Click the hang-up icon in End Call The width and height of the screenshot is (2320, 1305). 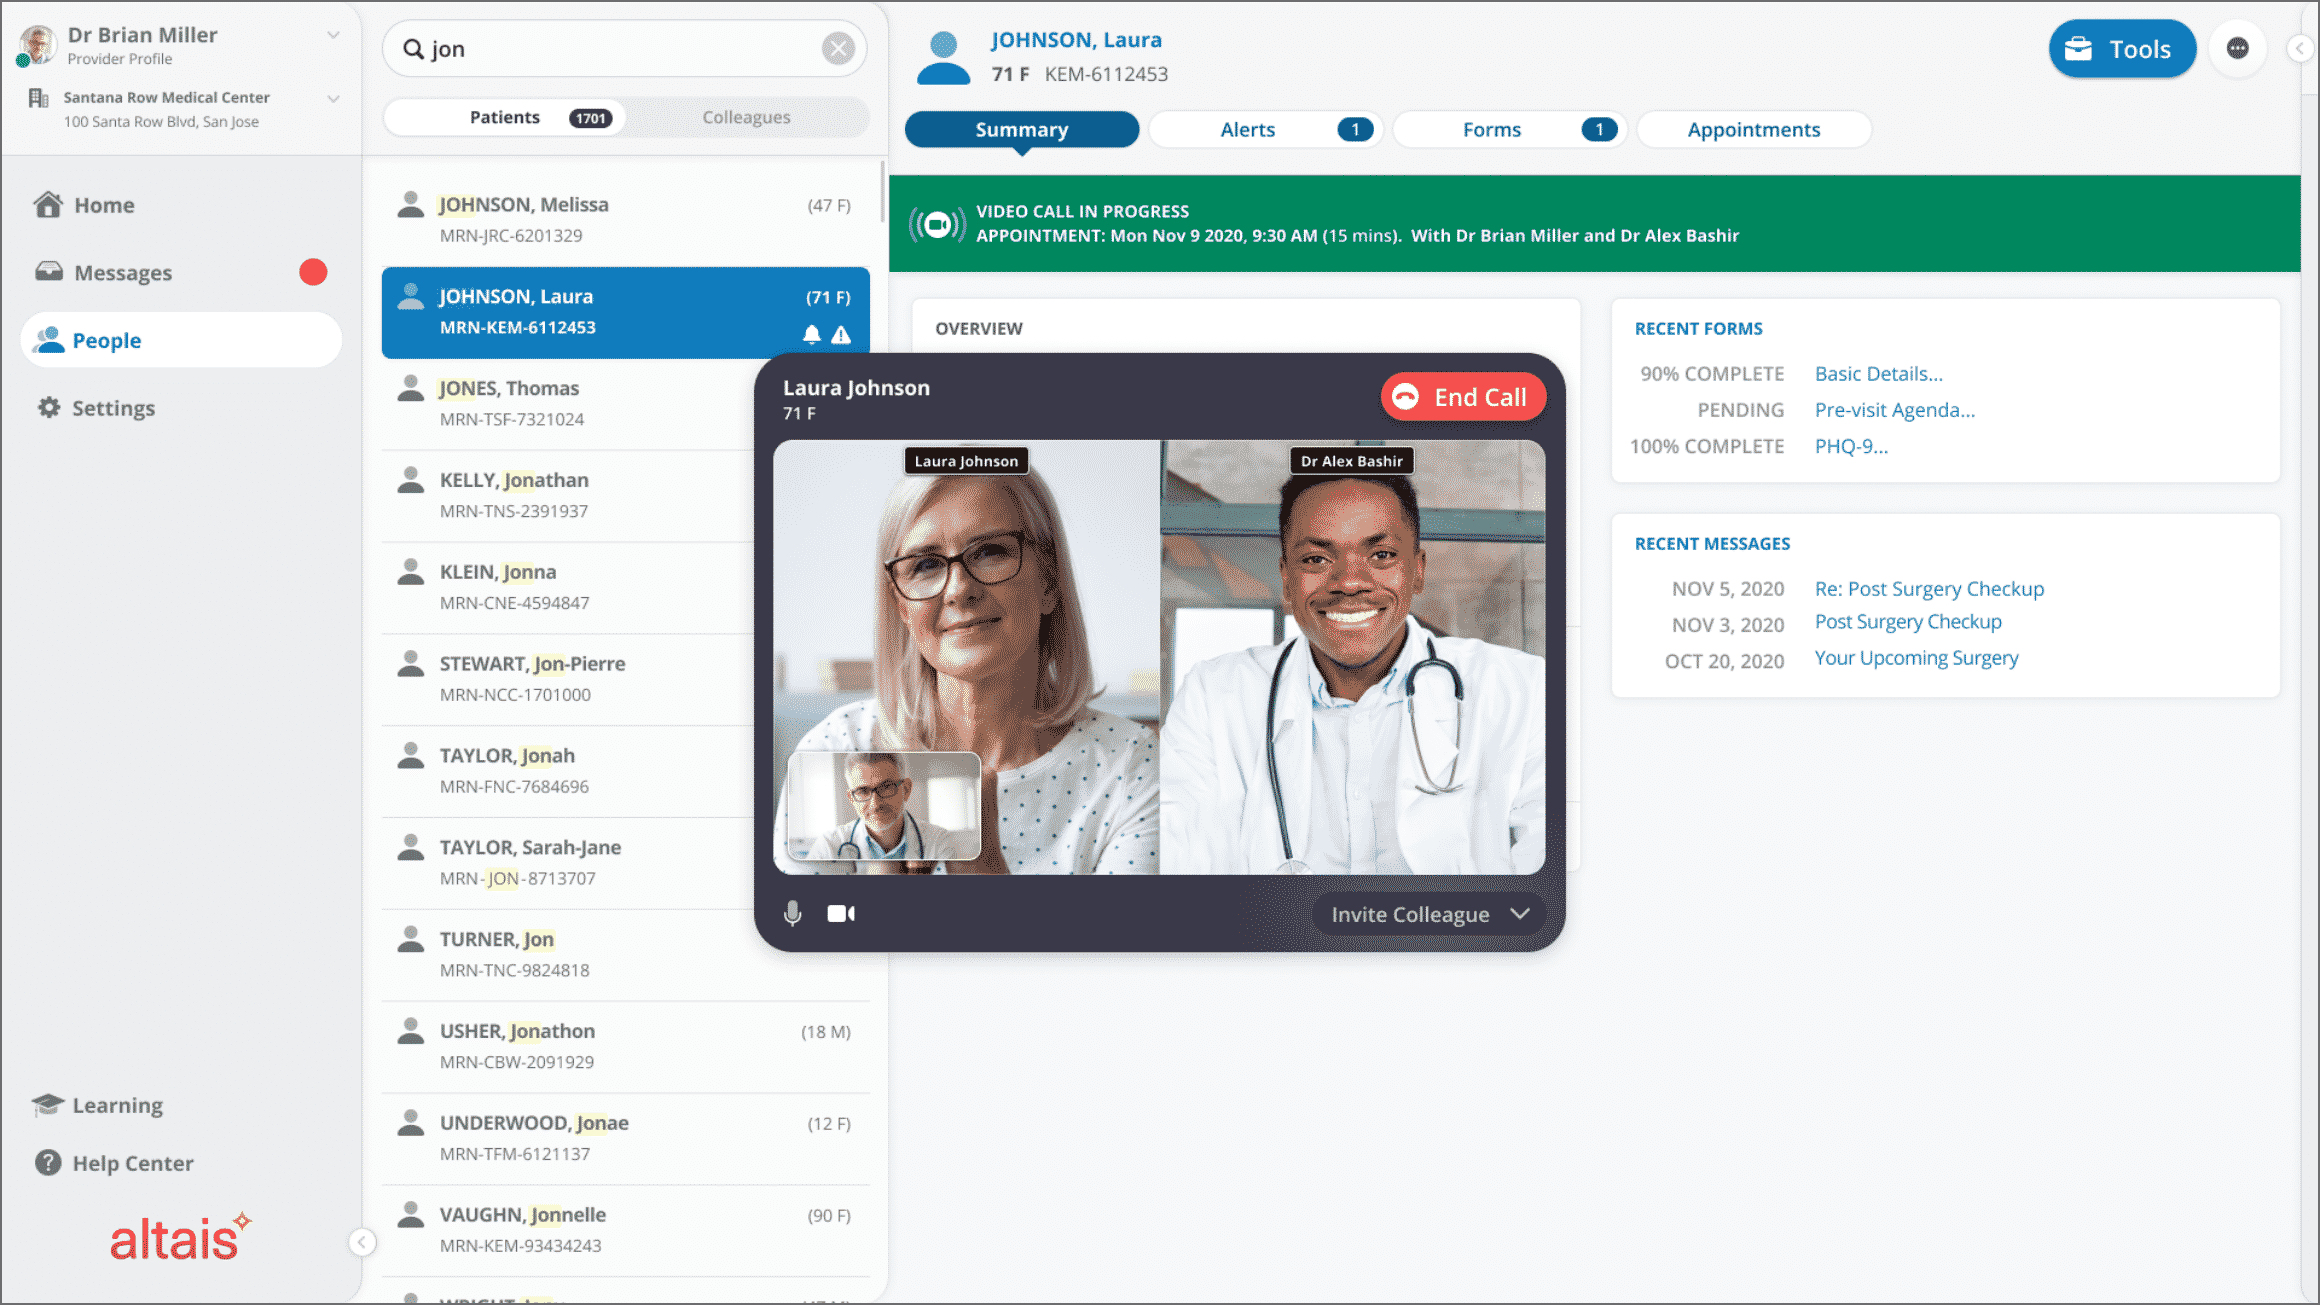coord(1406,397)
